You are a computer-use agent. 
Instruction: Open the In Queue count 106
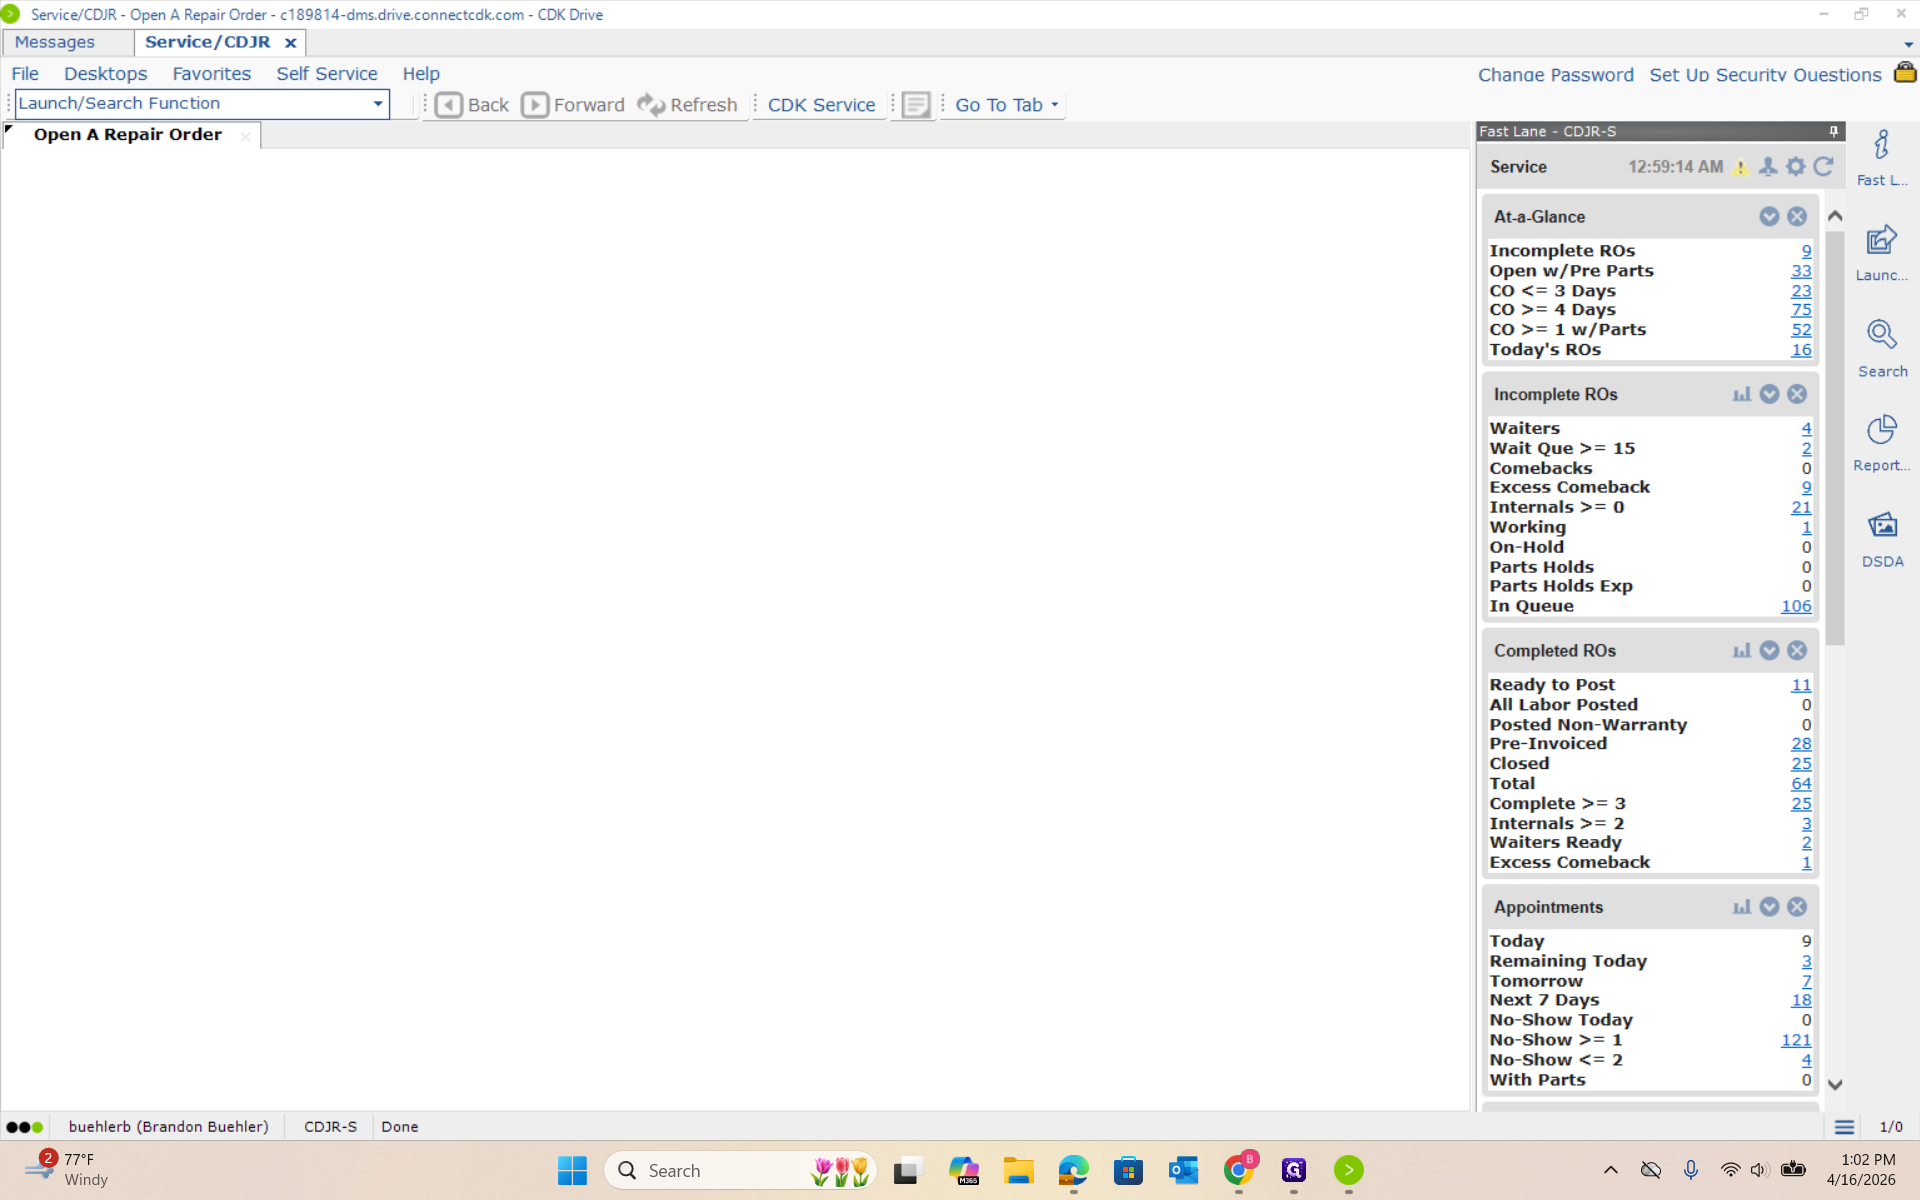[x=1795, y=606]
